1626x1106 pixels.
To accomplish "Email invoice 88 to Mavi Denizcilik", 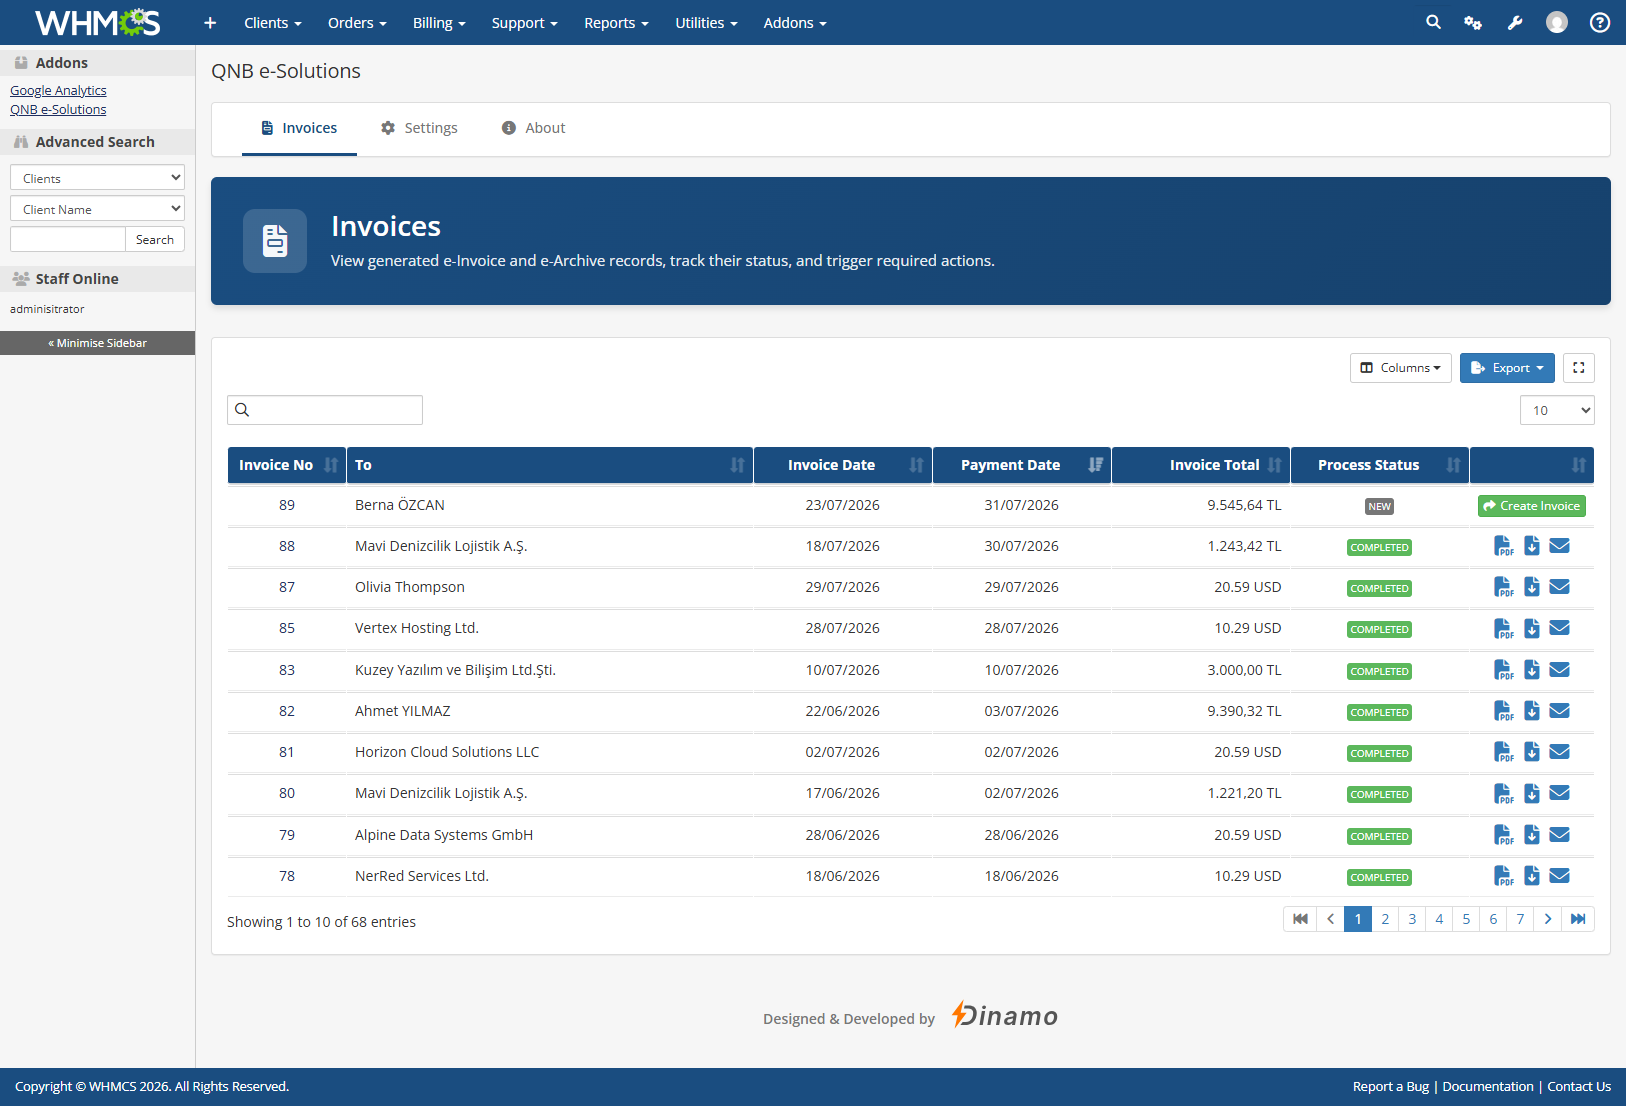I will coord(1559,546).
